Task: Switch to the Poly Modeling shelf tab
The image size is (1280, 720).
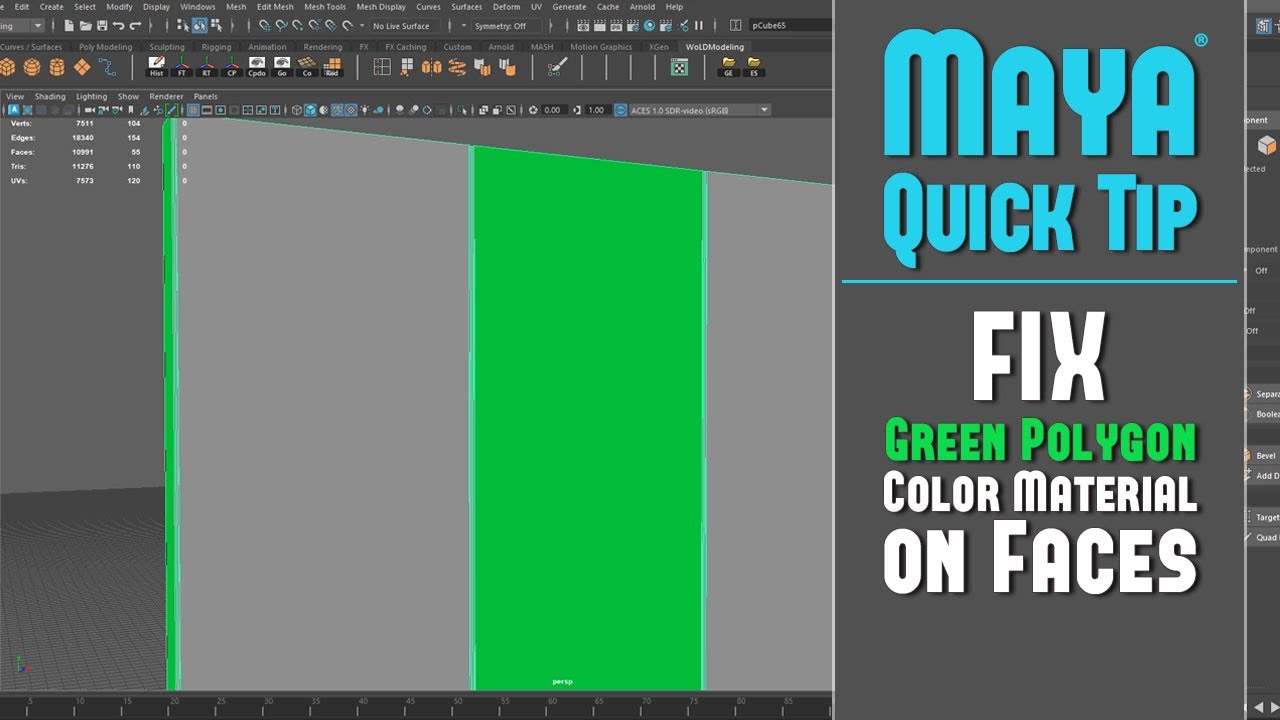Action: pos(106,47)
